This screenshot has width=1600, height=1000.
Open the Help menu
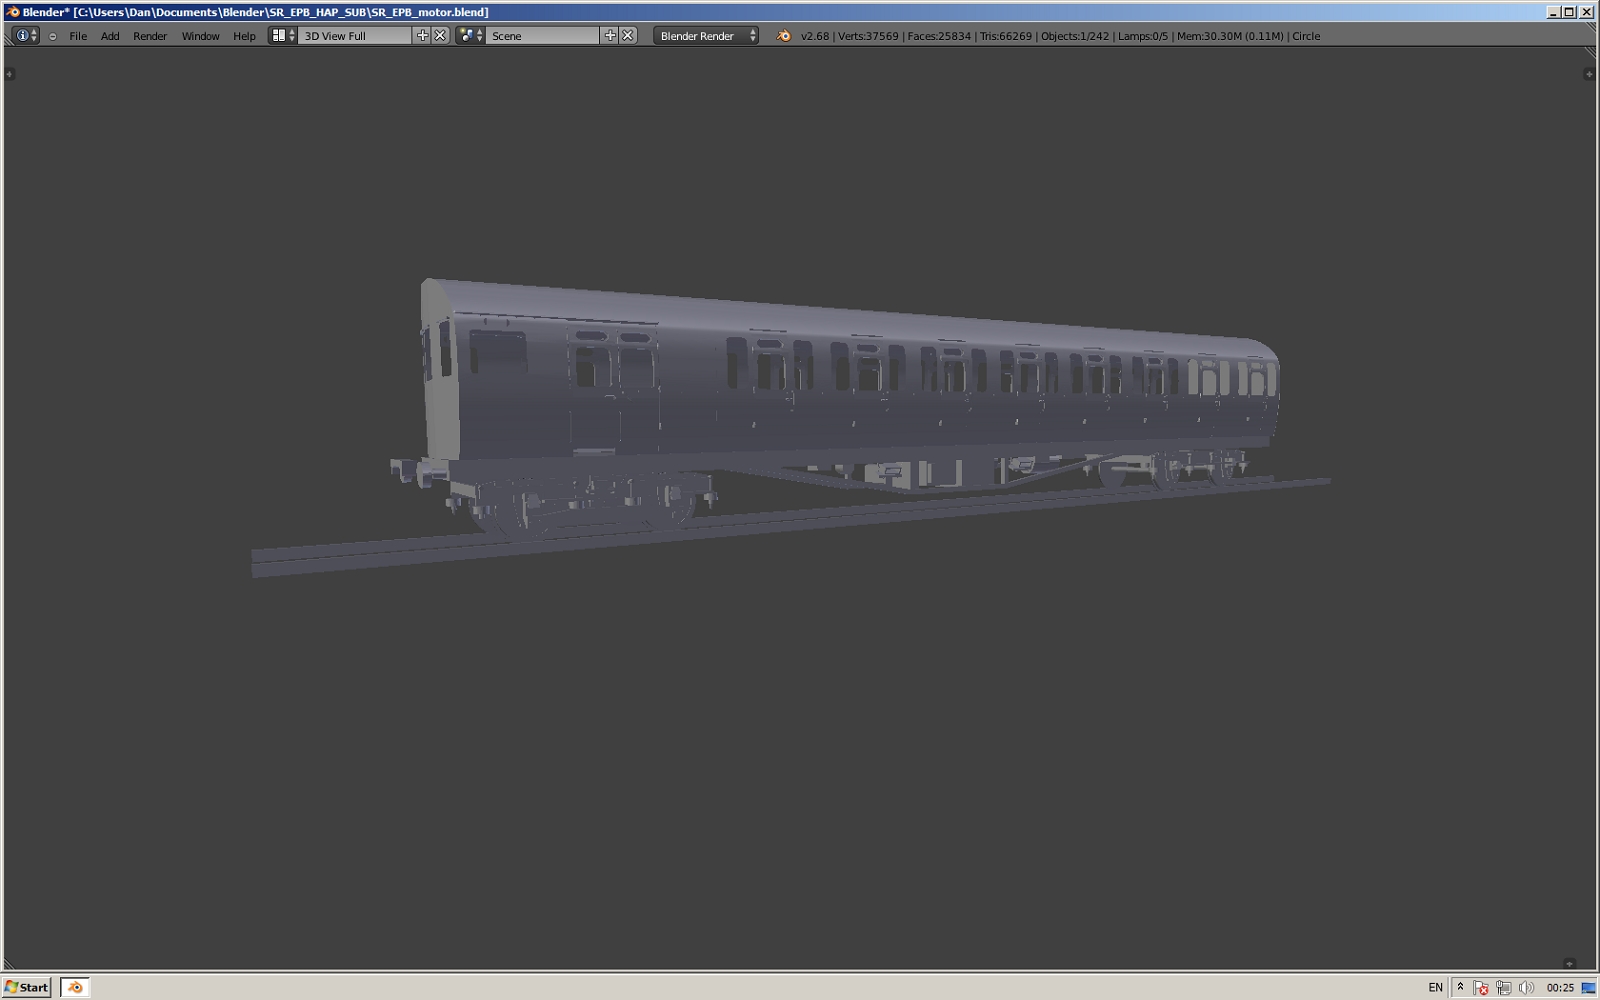[x=244, y=36]
